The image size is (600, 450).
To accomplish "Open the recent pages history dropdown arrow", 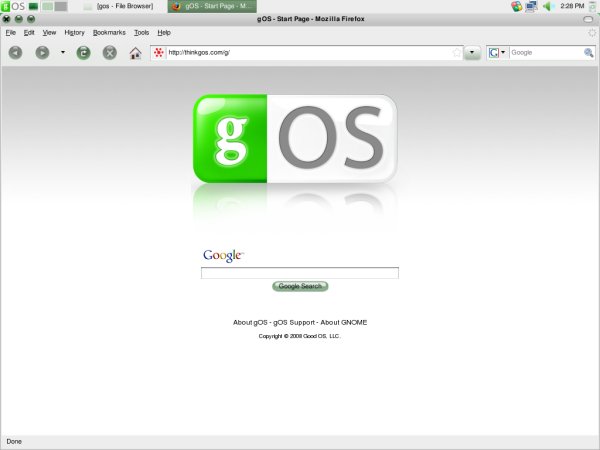I will click(x=63, y=52).
